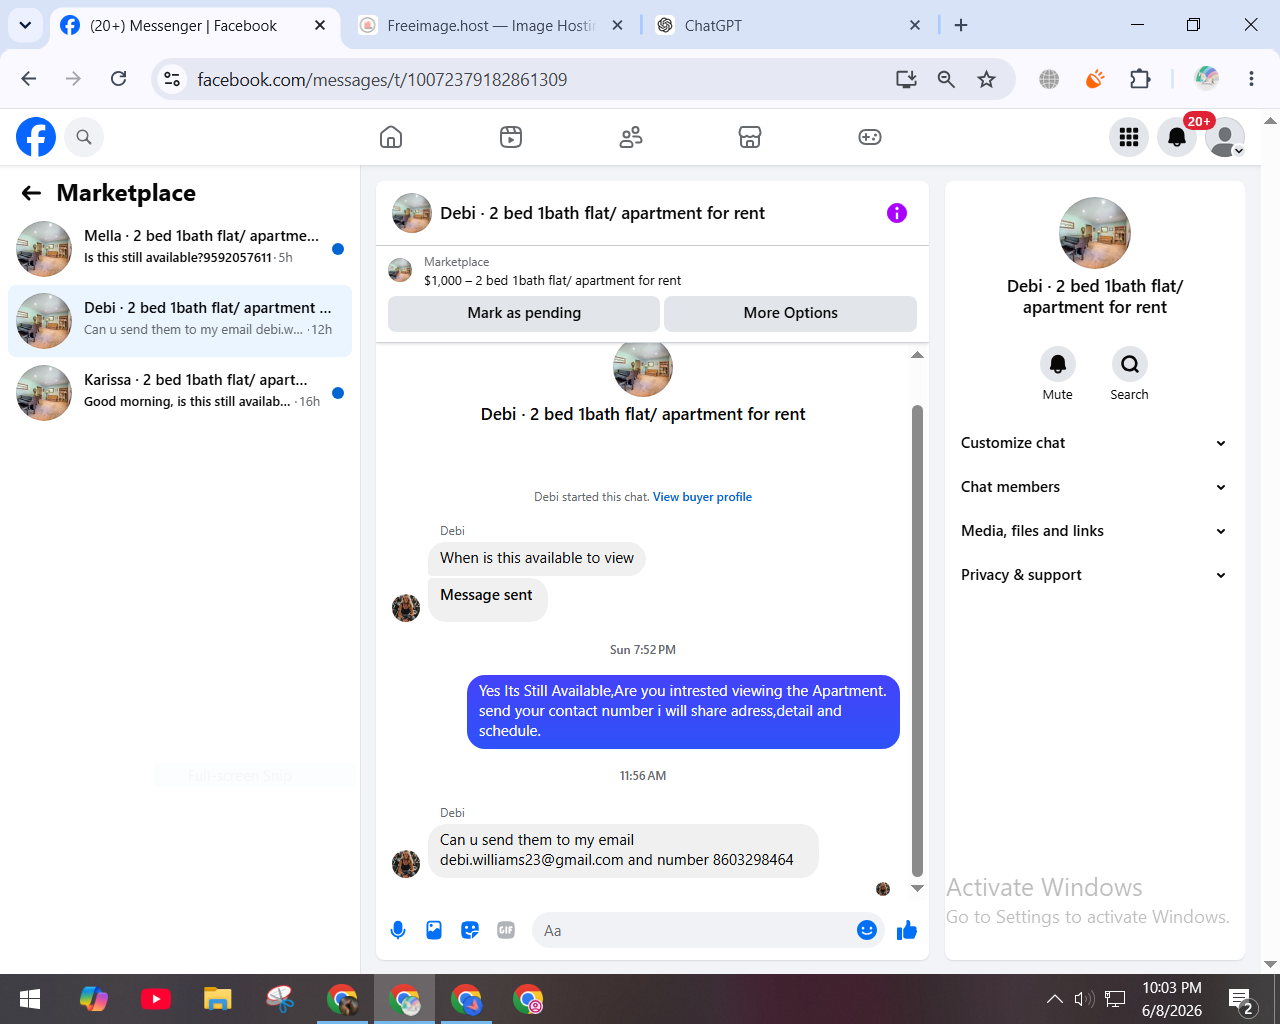Image resolution: width=1280 pixels, height=1024 pixels.
Task: Expand Customize chat section
Action: pos(1094,443)
